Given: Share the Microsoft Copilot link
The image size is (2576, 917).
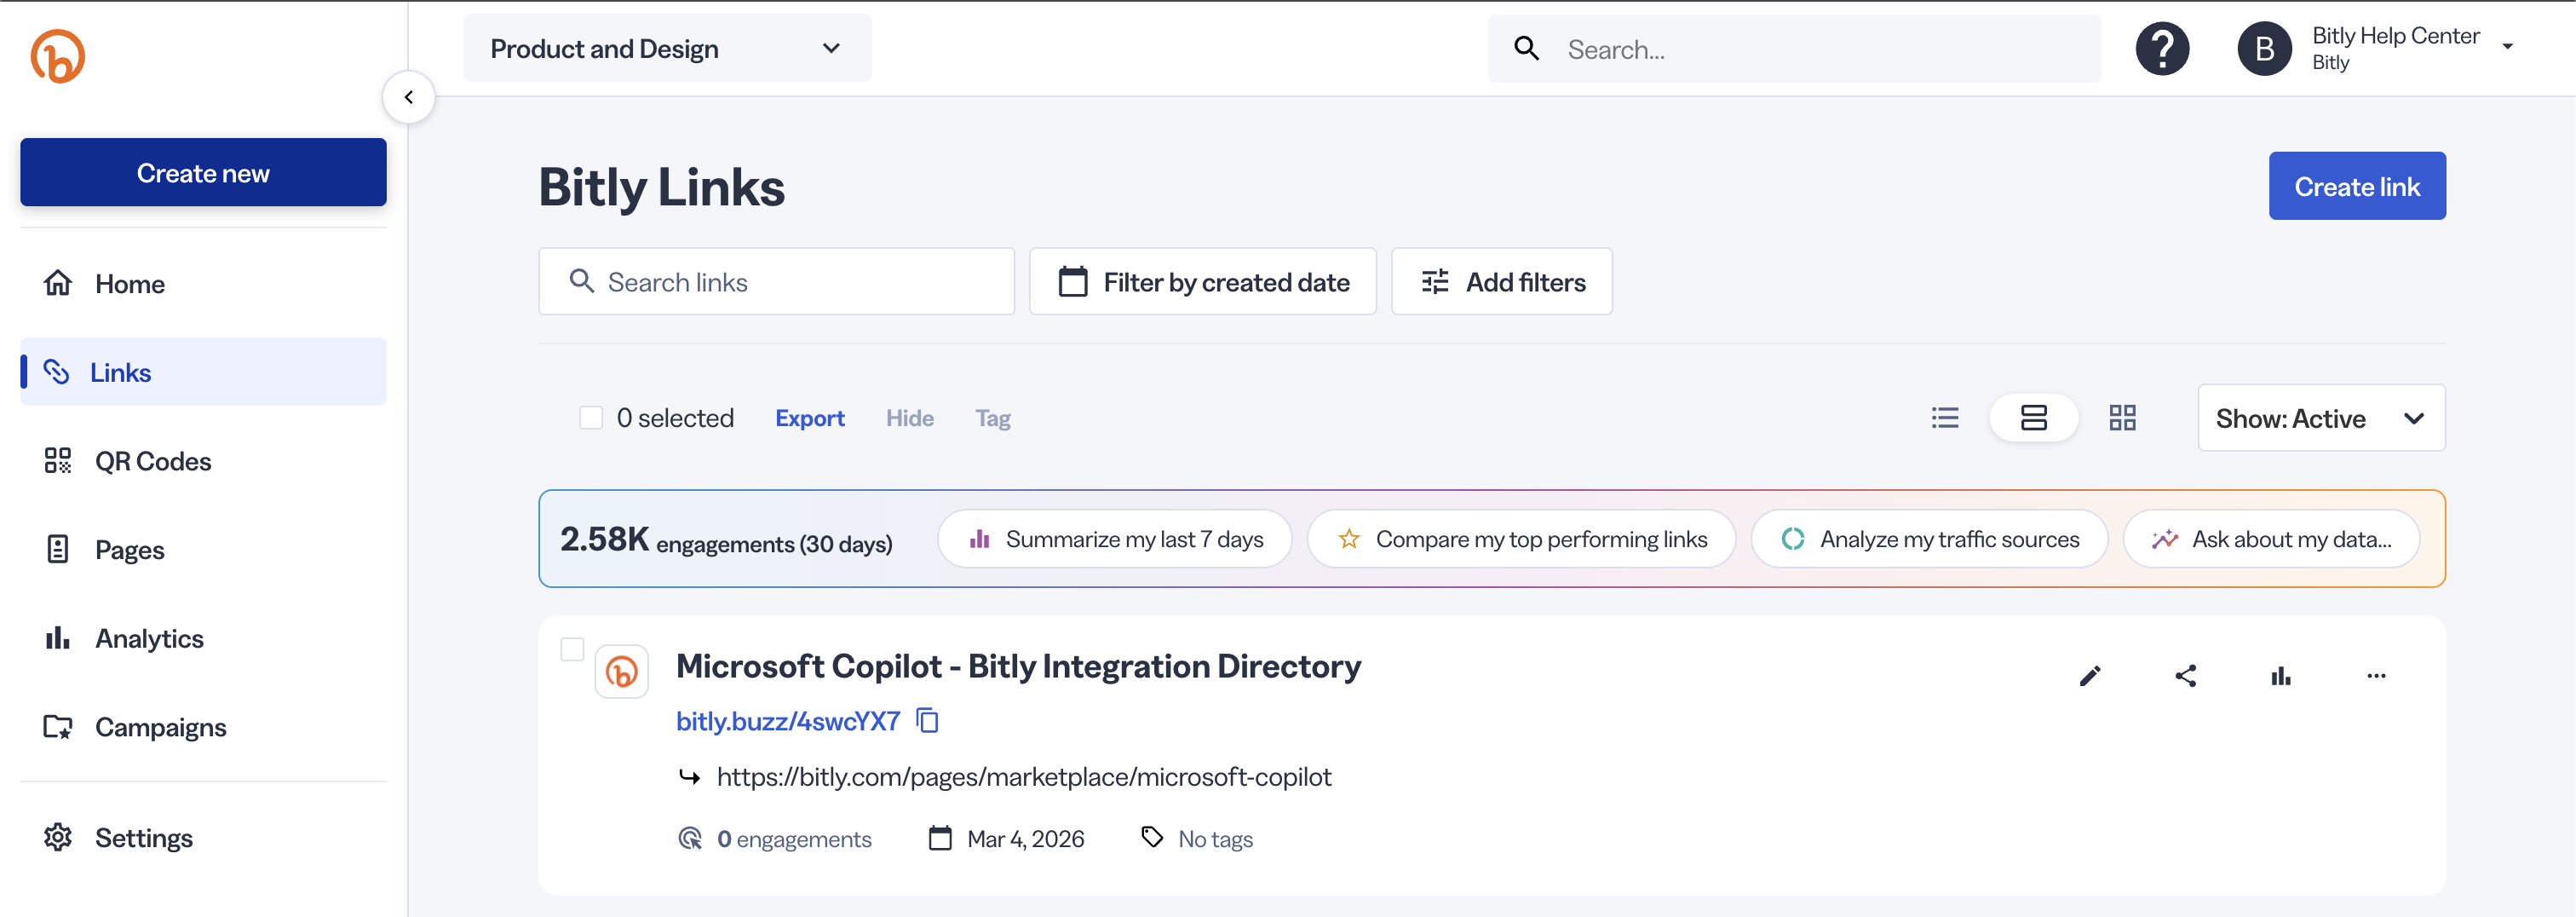Looking at the screenshot, I should pos(2186,676).
